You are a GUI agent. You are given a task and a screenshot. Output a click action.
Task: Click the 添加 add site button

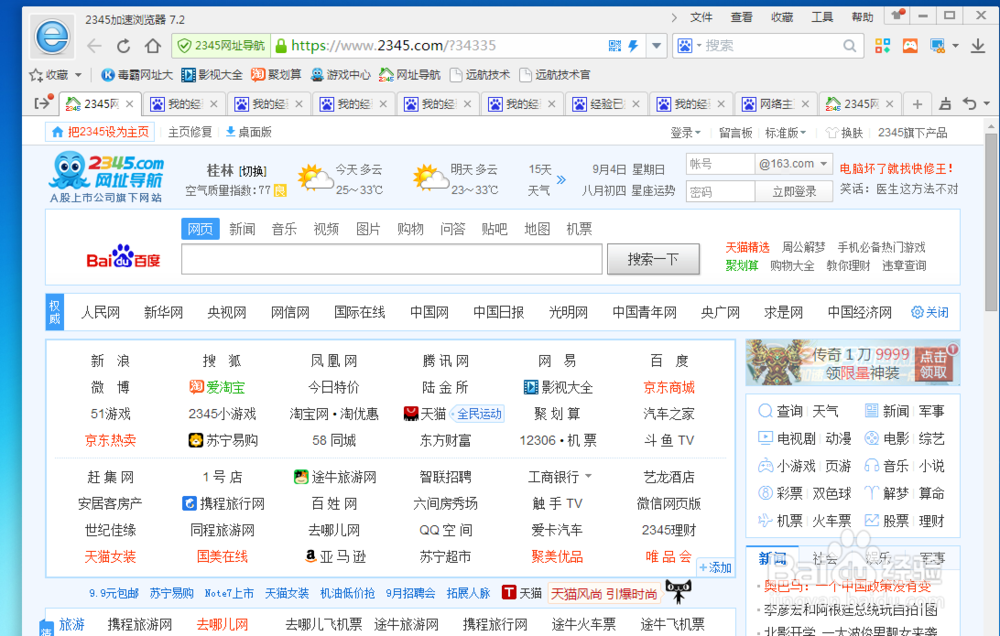pyautogui.click(x=714, y=567)
